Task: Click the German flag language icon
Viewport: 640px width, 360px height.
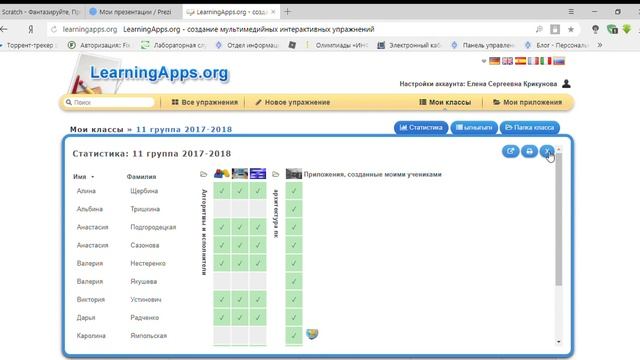Action: pos(494,61)
